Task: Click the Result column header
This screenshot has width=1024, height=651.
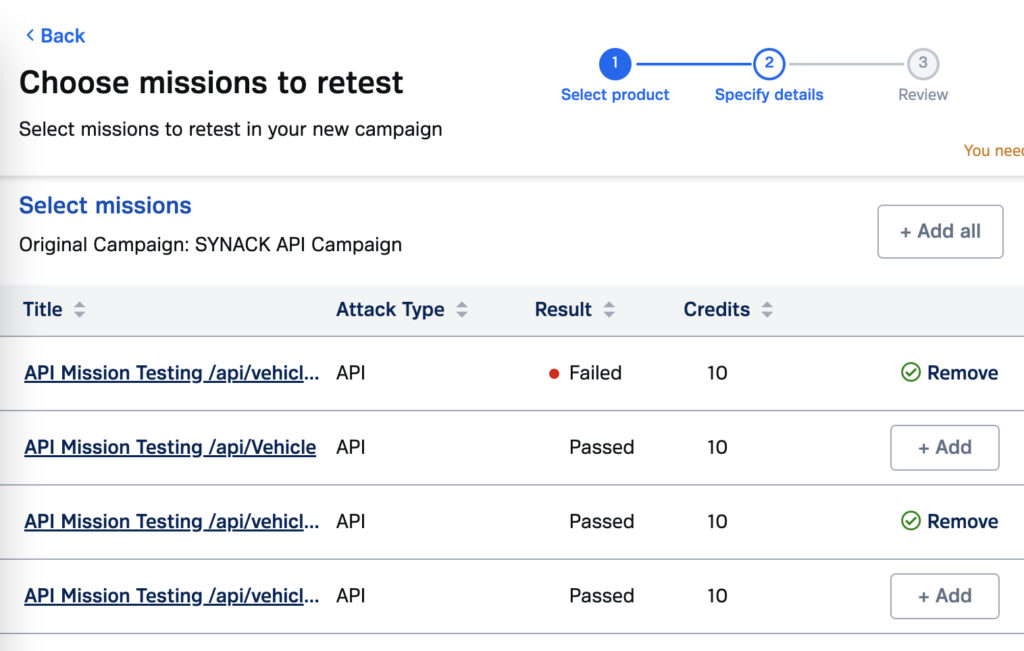Action: click(563, 310)
